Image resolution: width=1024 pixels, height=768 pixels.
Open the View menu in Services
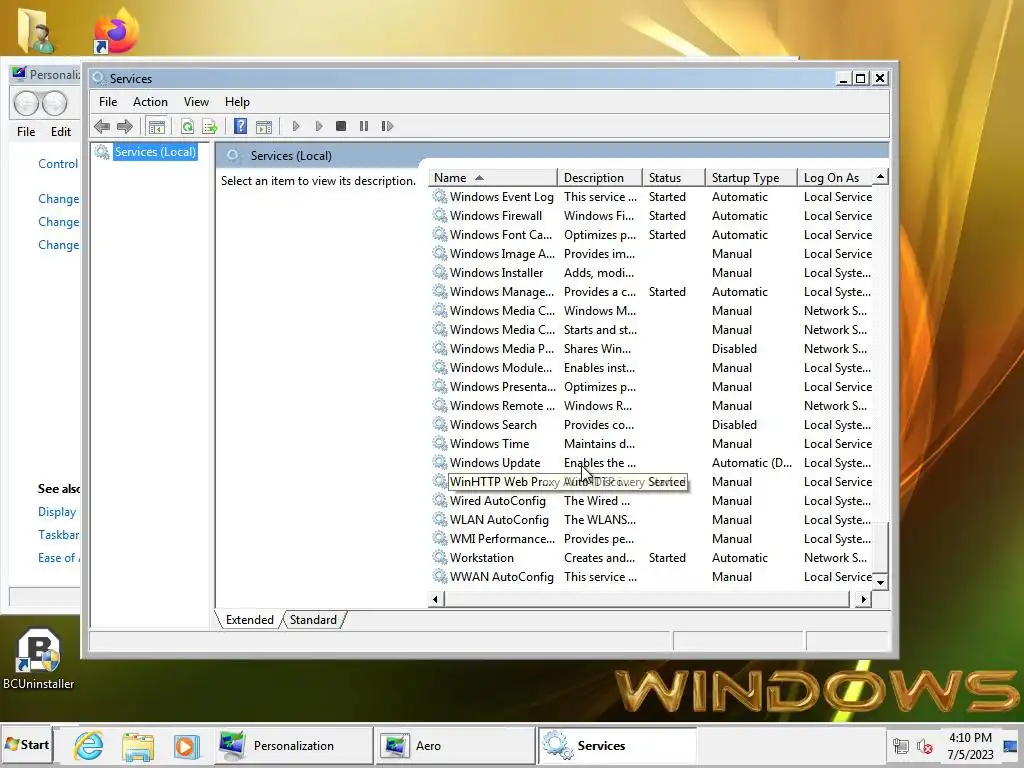point(196,102)
